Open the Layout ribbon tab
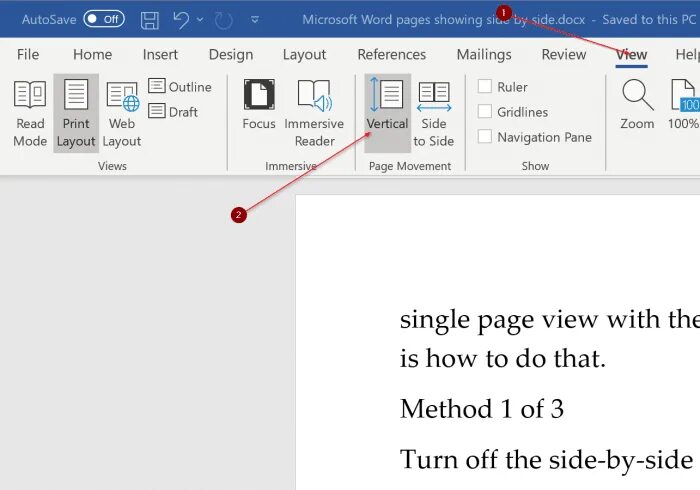 tap(304, 54)
